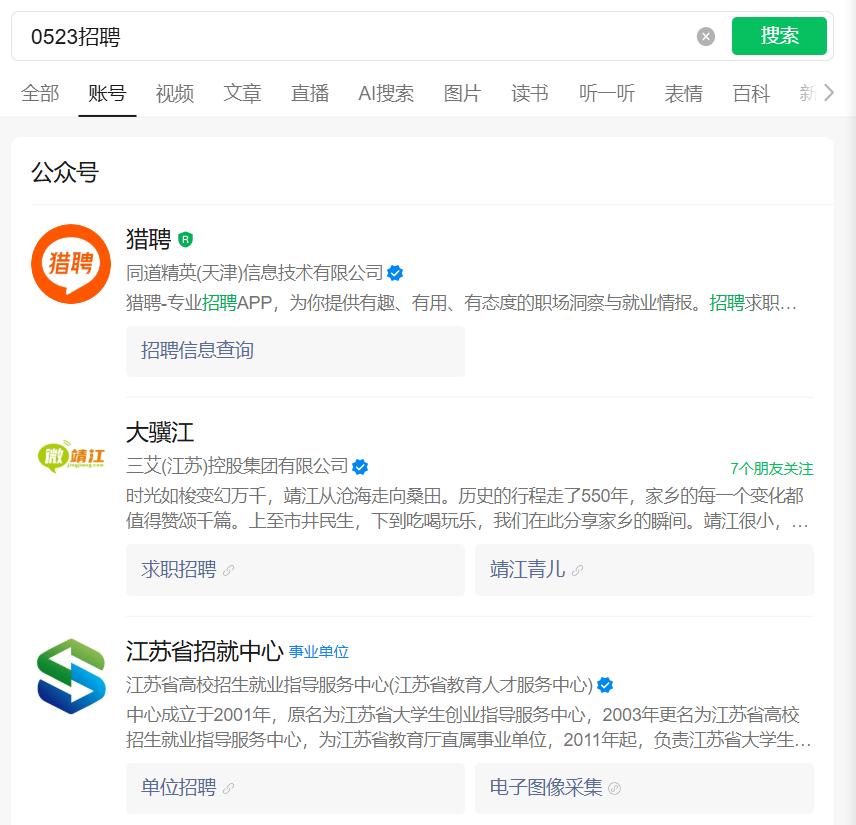
Task: Click the 事业单位 tag
Action: pyautogui.click(x=319, y=652)
